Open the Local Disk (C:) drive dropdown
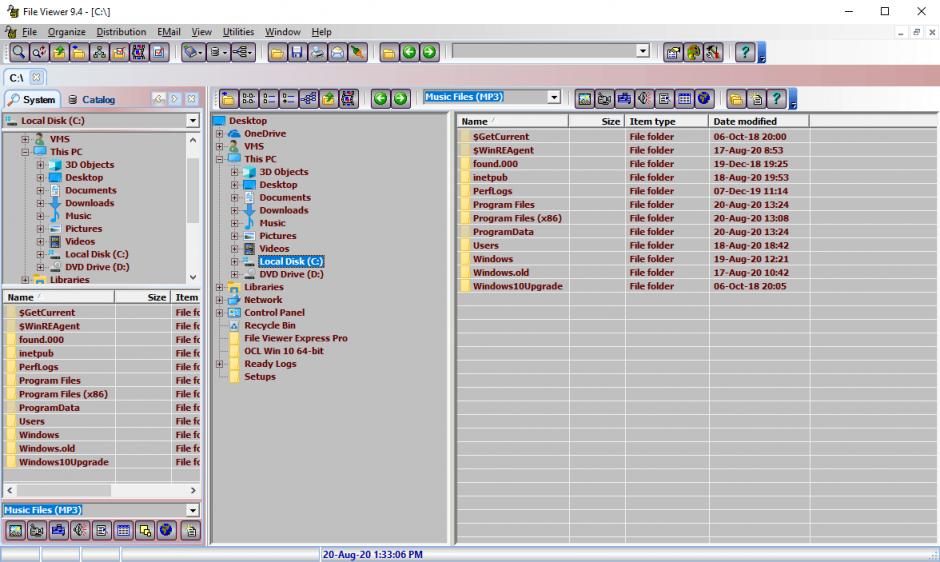Image resolution: width=940 pixels, height=562 pixels. [193, 121]
